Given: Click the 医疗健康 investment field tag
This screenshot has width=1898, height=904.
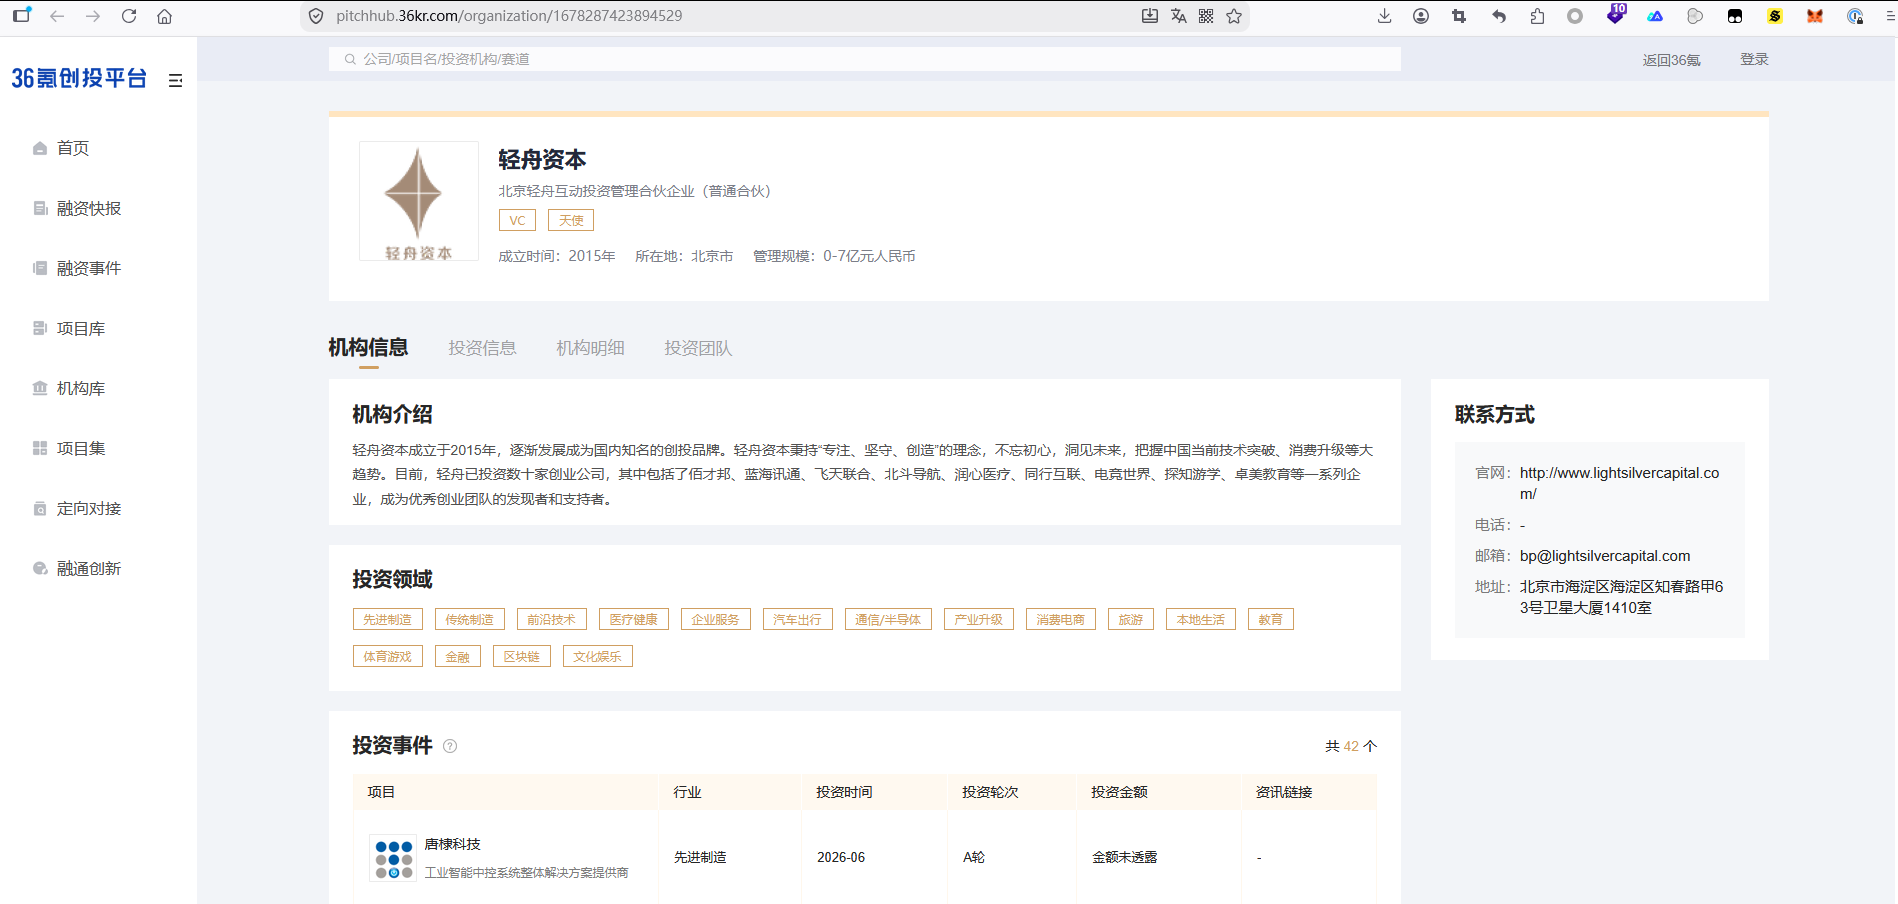Looking at the screenshot, I should pos(634,619).
